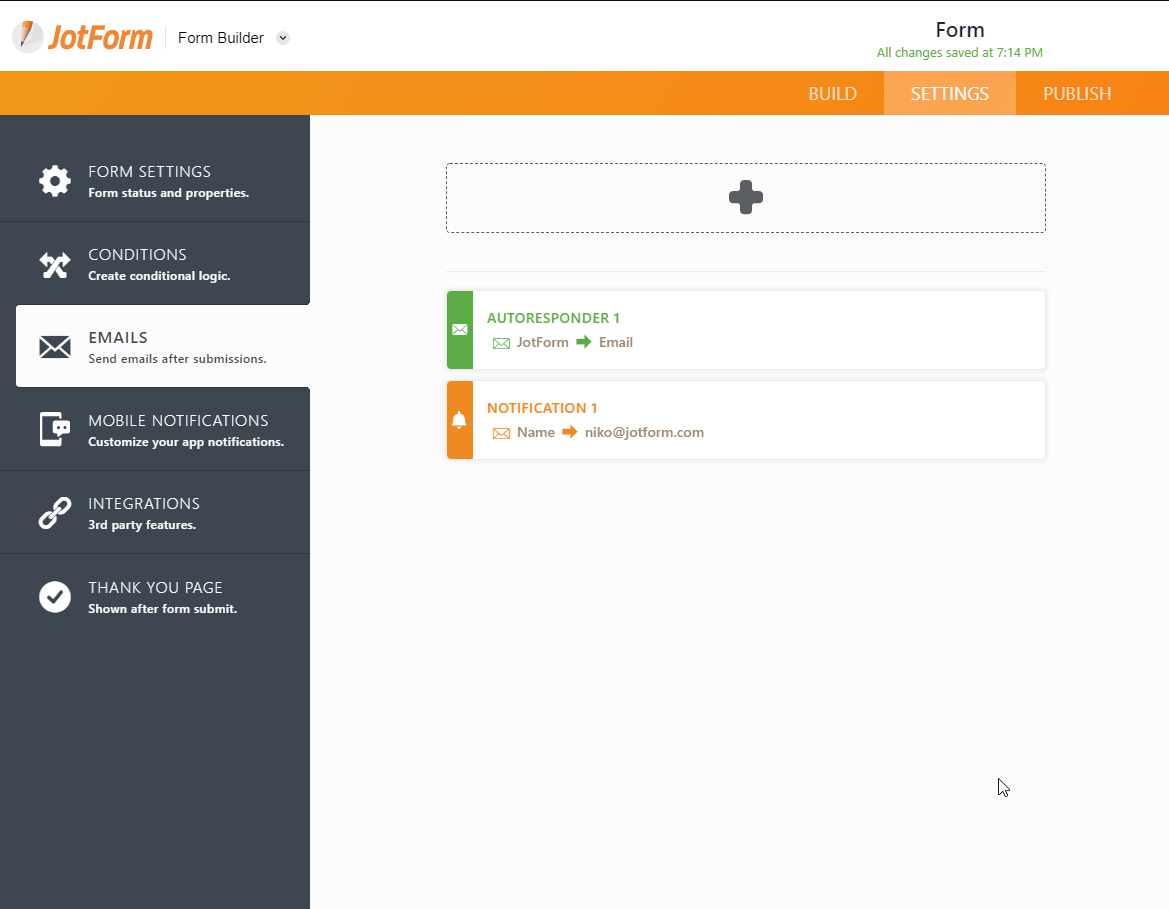Click the Form title to rename it
Image resolution: width=1169 pixels, height=909 pixels.
click(959, 30)
